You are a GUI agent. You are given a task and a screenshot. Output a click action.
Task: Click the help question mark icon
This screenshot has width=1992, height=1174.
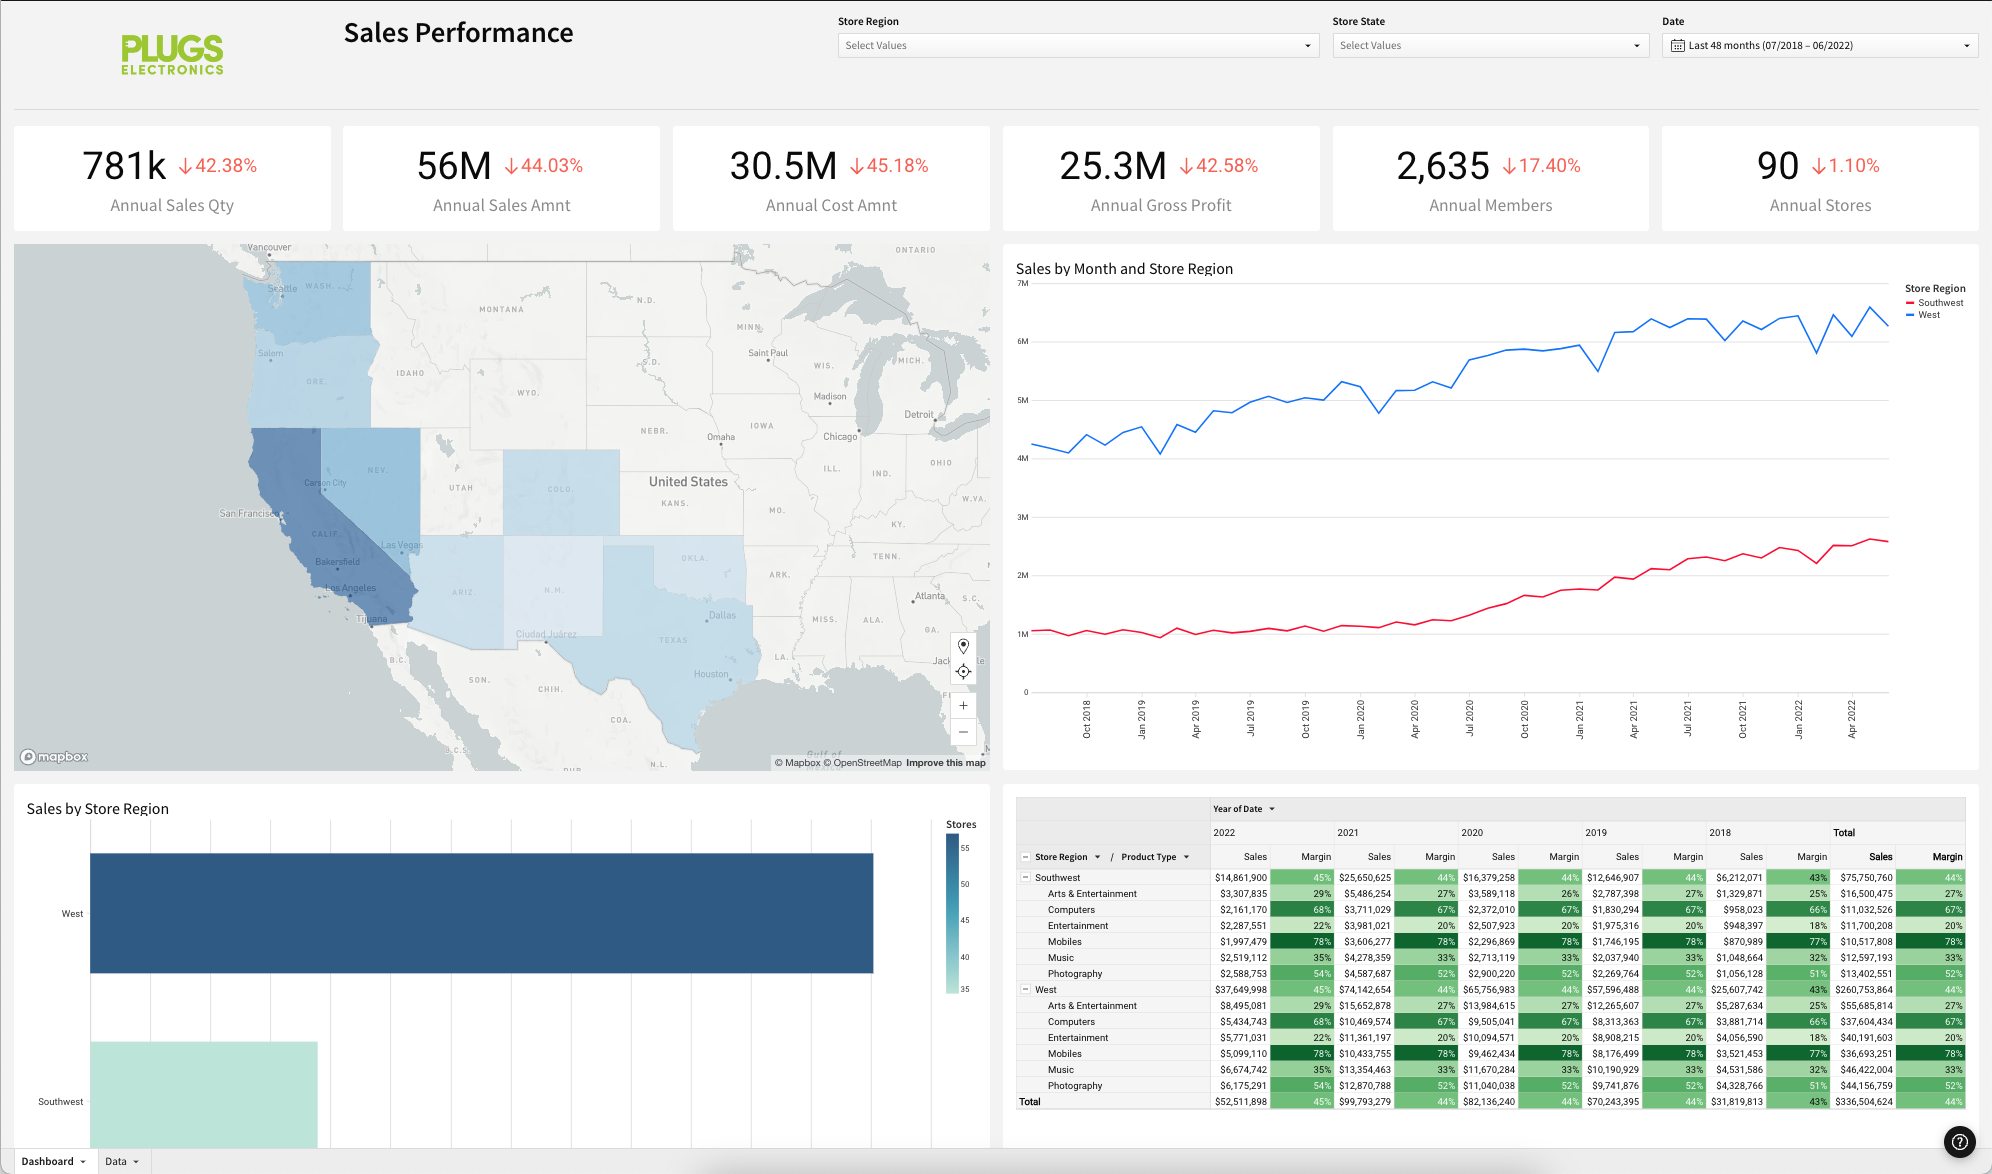1960,1141
